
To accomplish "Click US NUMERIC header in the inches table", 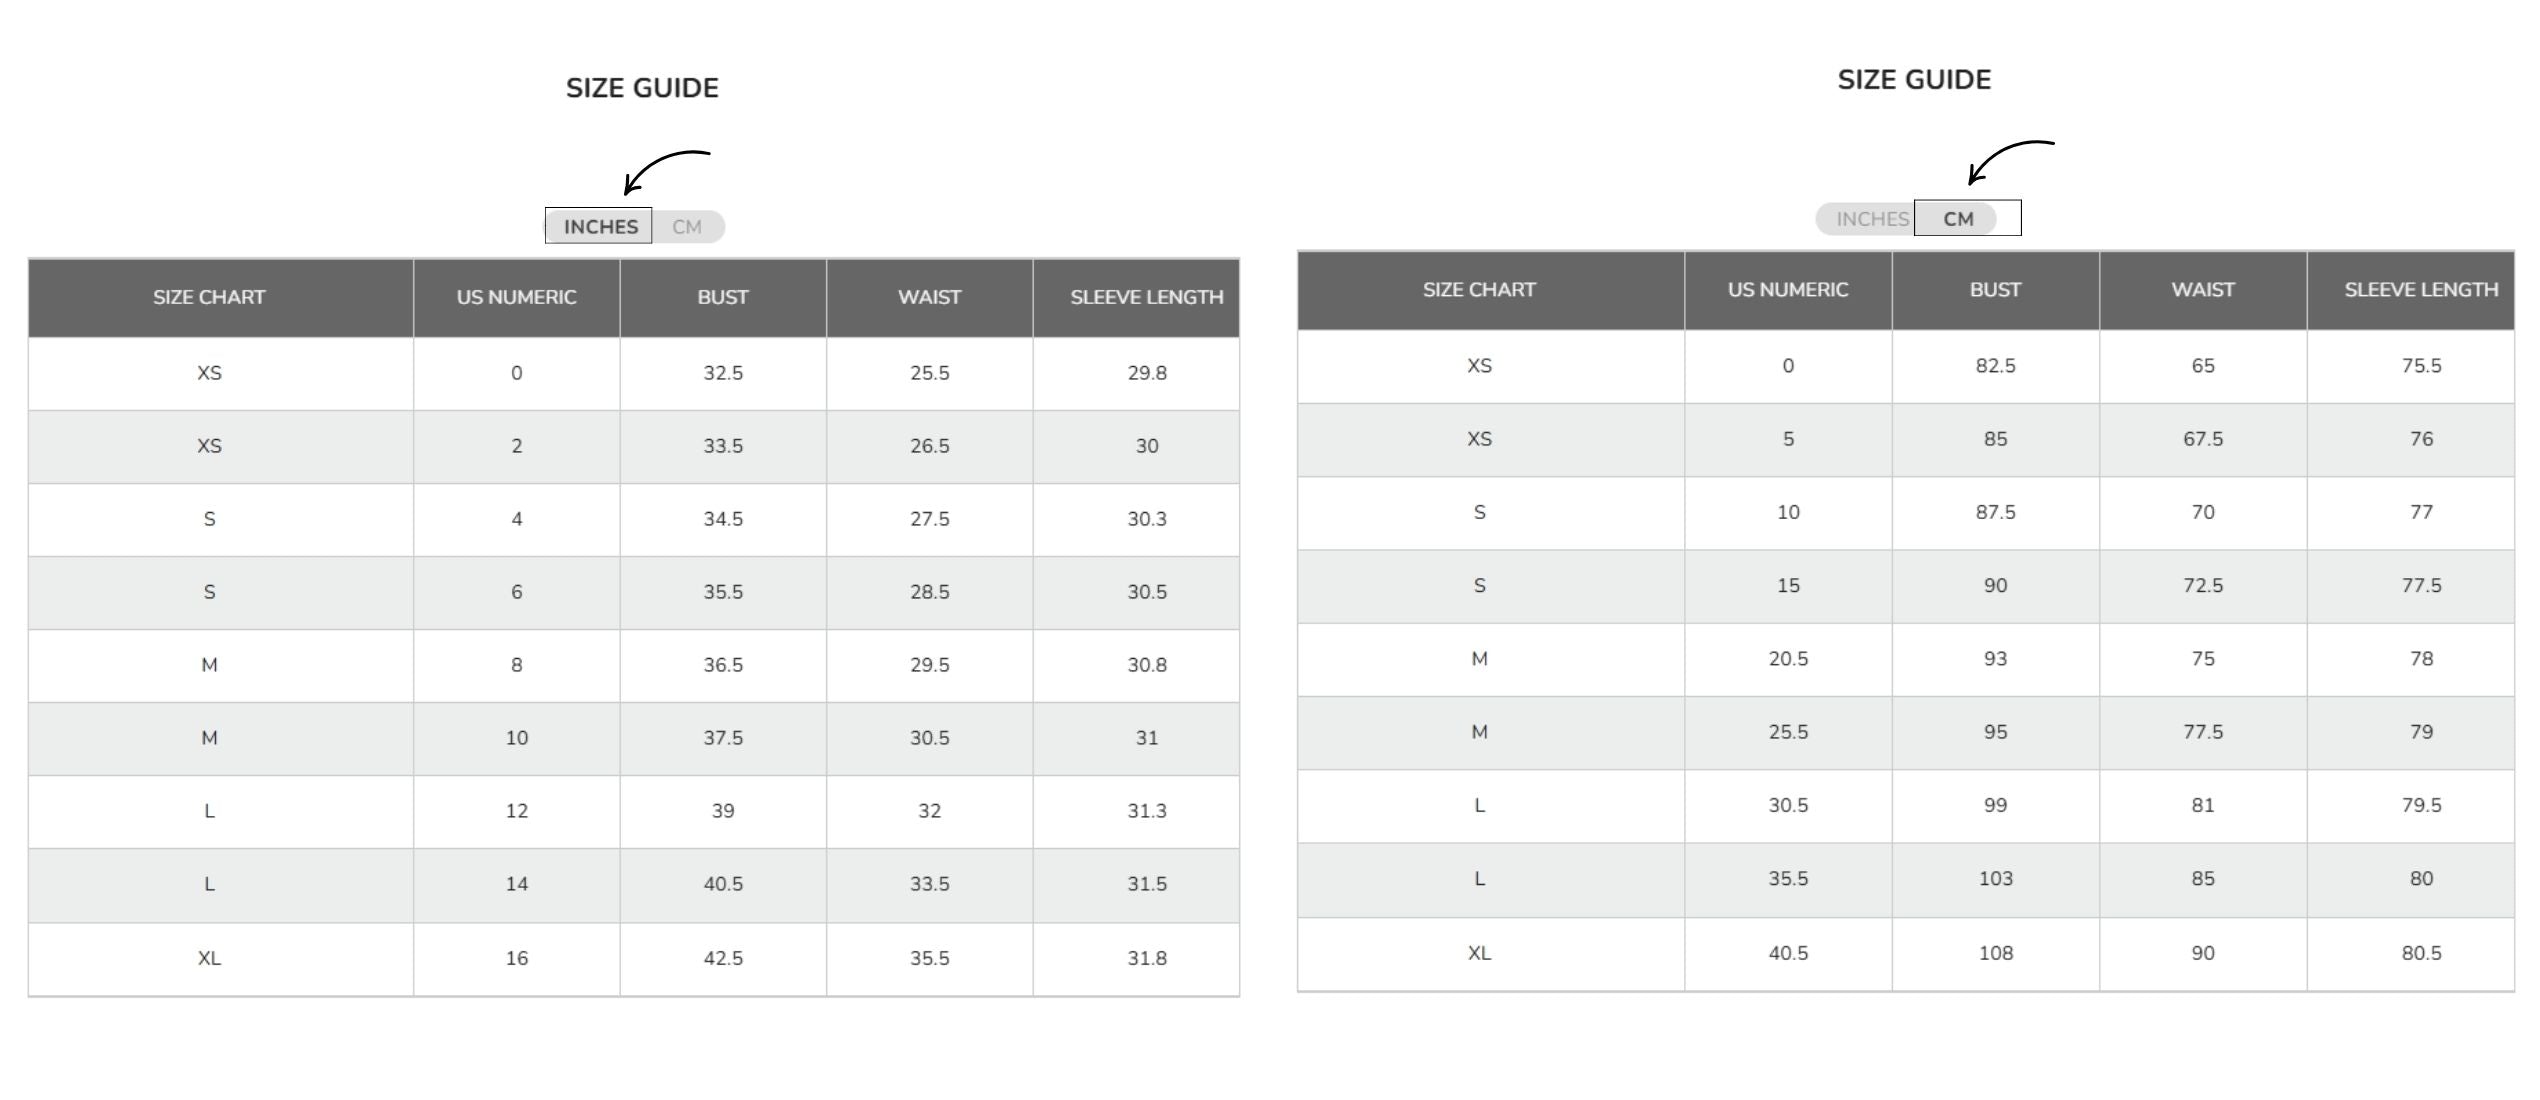I will 516,297.
